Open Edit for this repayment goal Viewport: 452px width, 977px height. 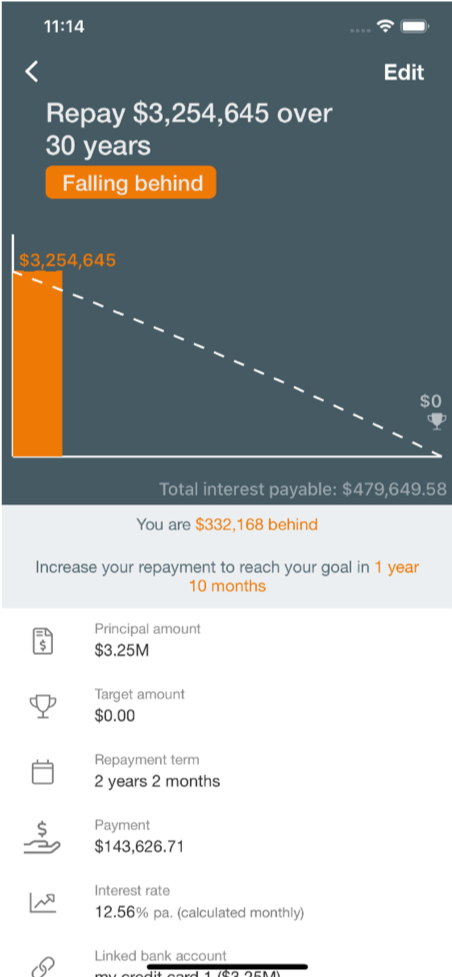(x=404, y=72)
